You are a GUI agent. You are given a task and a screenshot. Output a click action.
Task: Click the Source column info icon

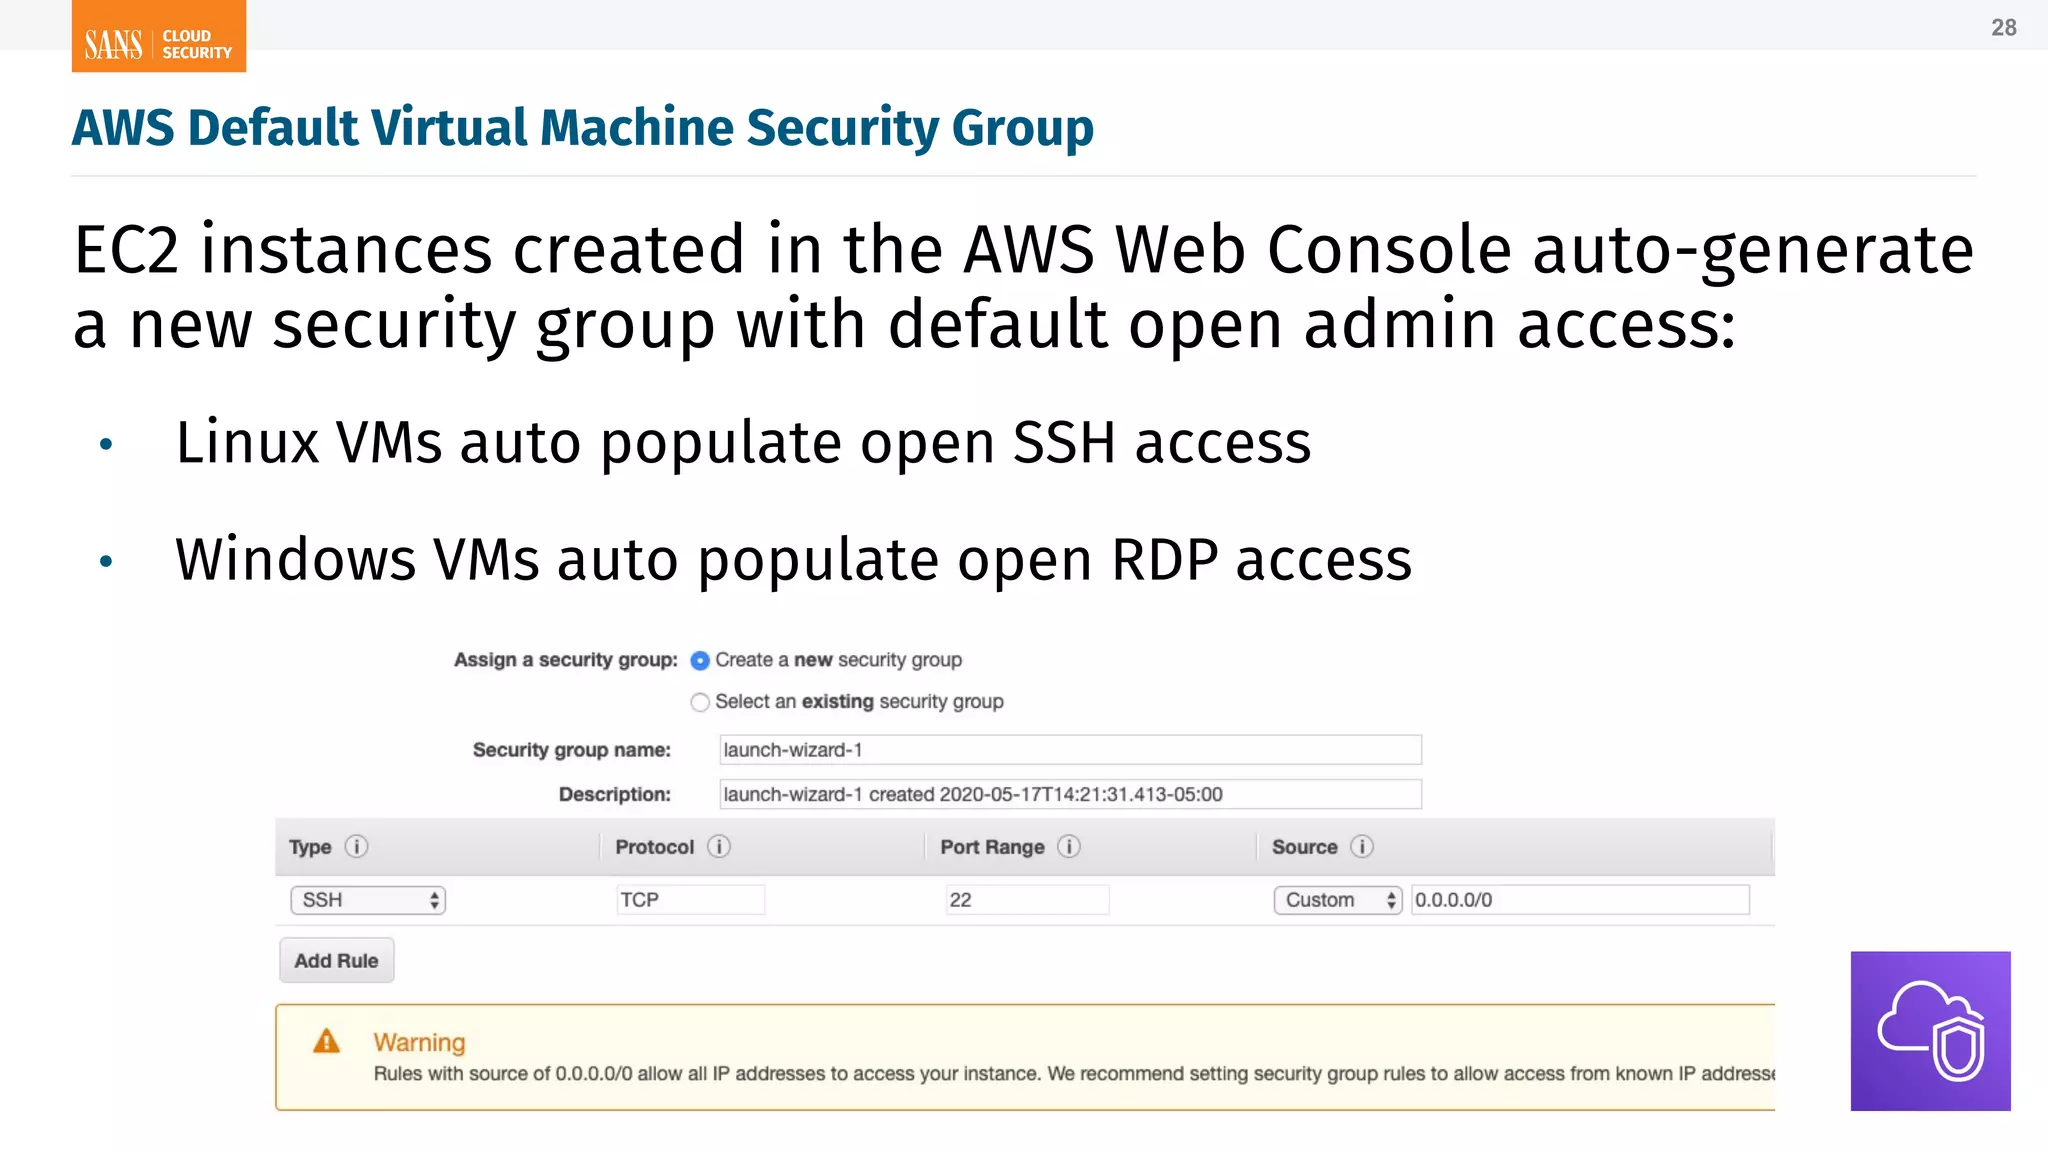click(x=1362, y=847)
